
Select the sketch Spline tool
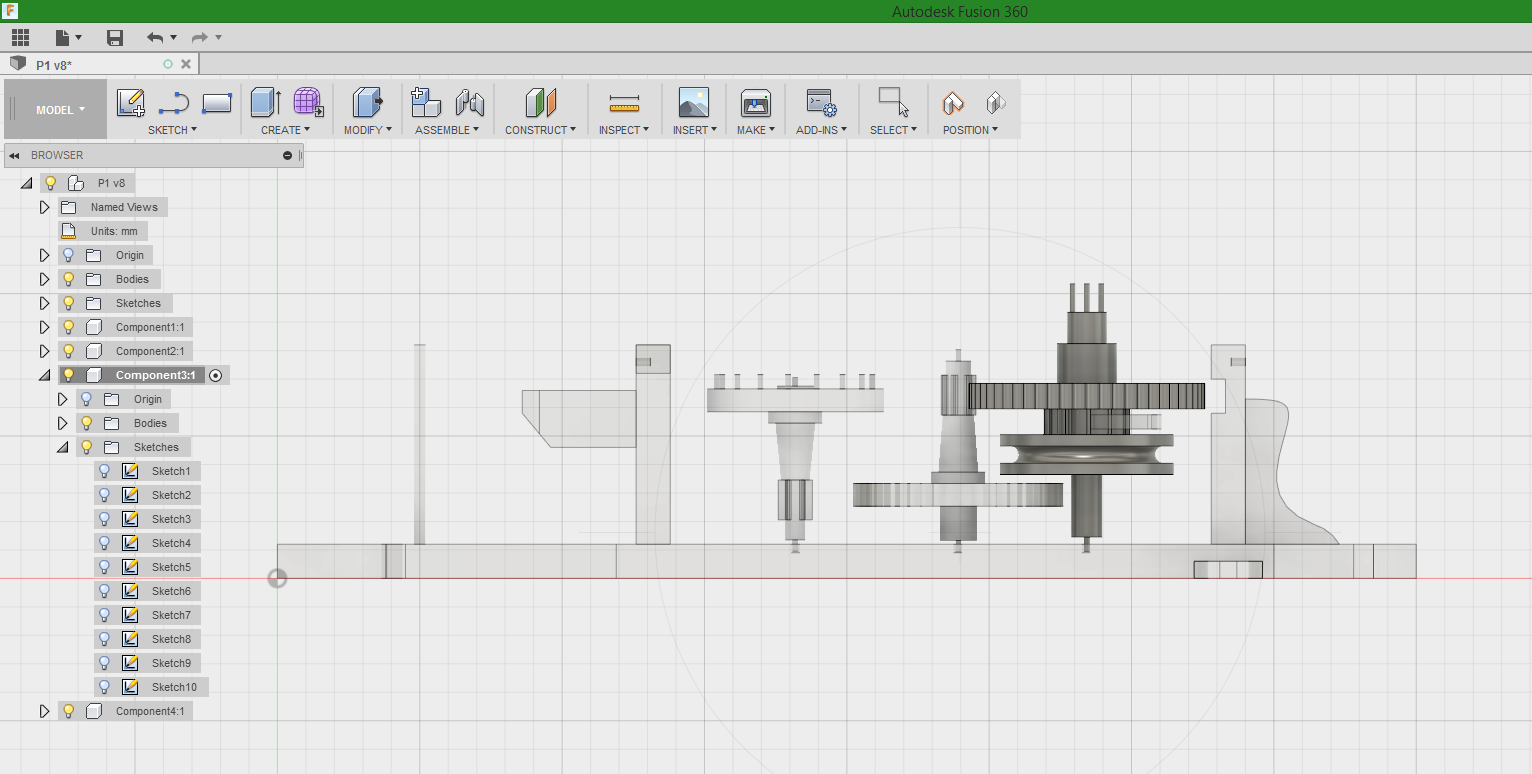[x=174, y=102]
